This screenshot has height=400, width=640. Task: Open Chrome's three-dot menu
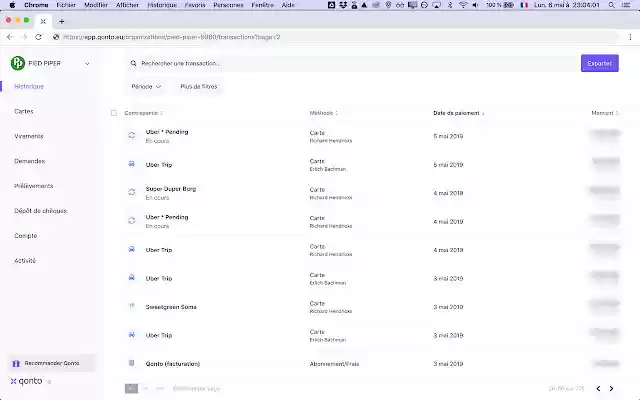coord(630,37)
